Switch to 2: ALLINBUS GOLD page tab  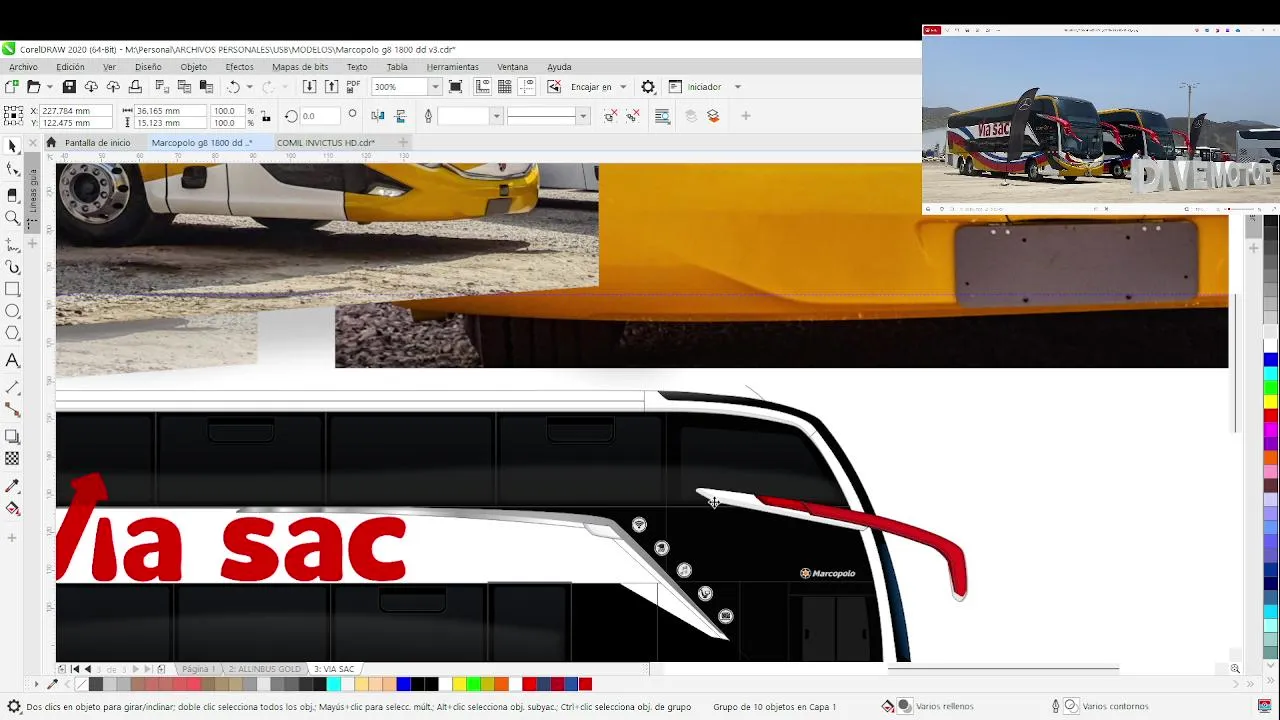[264, 669]
